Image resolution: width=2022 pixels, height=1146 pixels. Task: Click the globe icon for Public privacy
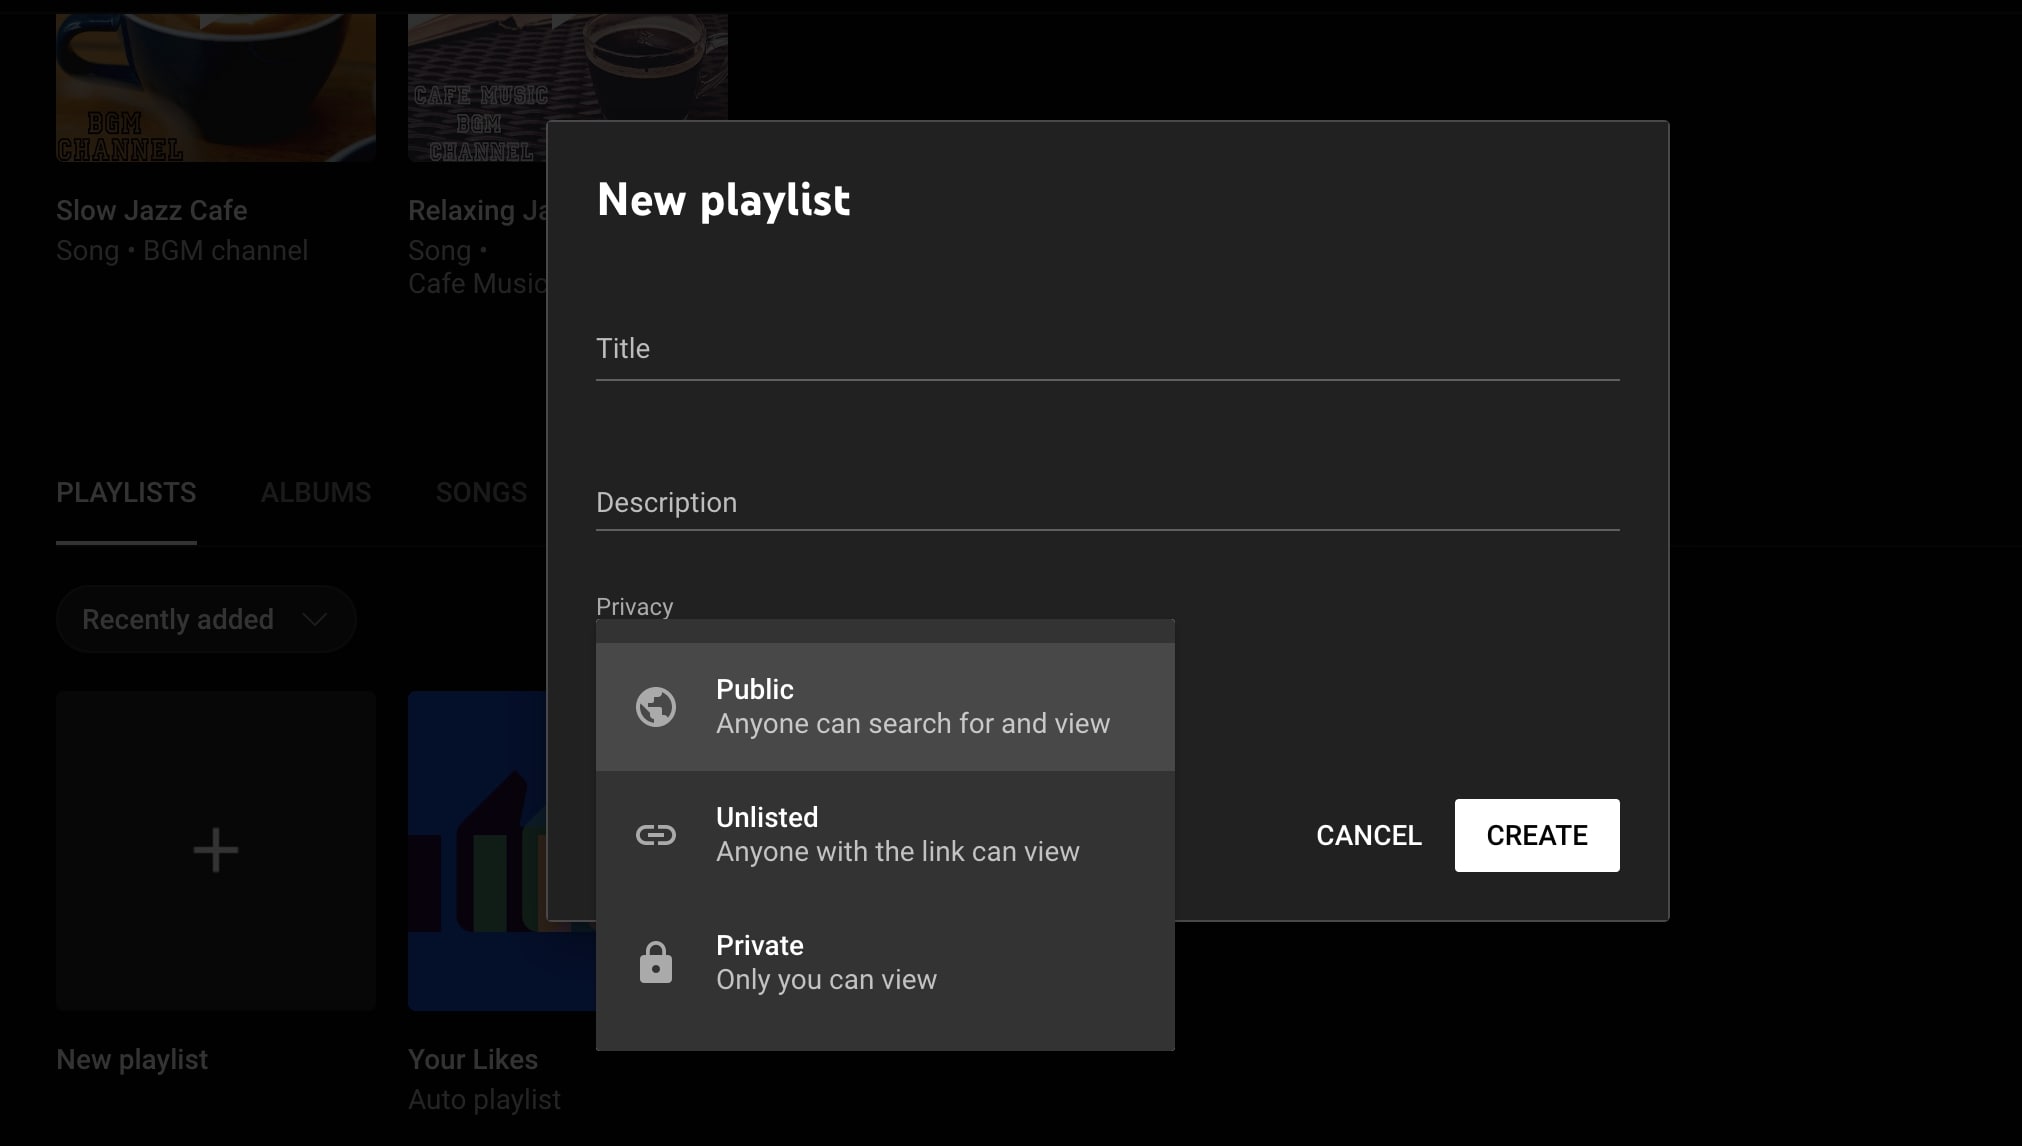[656, 707]
